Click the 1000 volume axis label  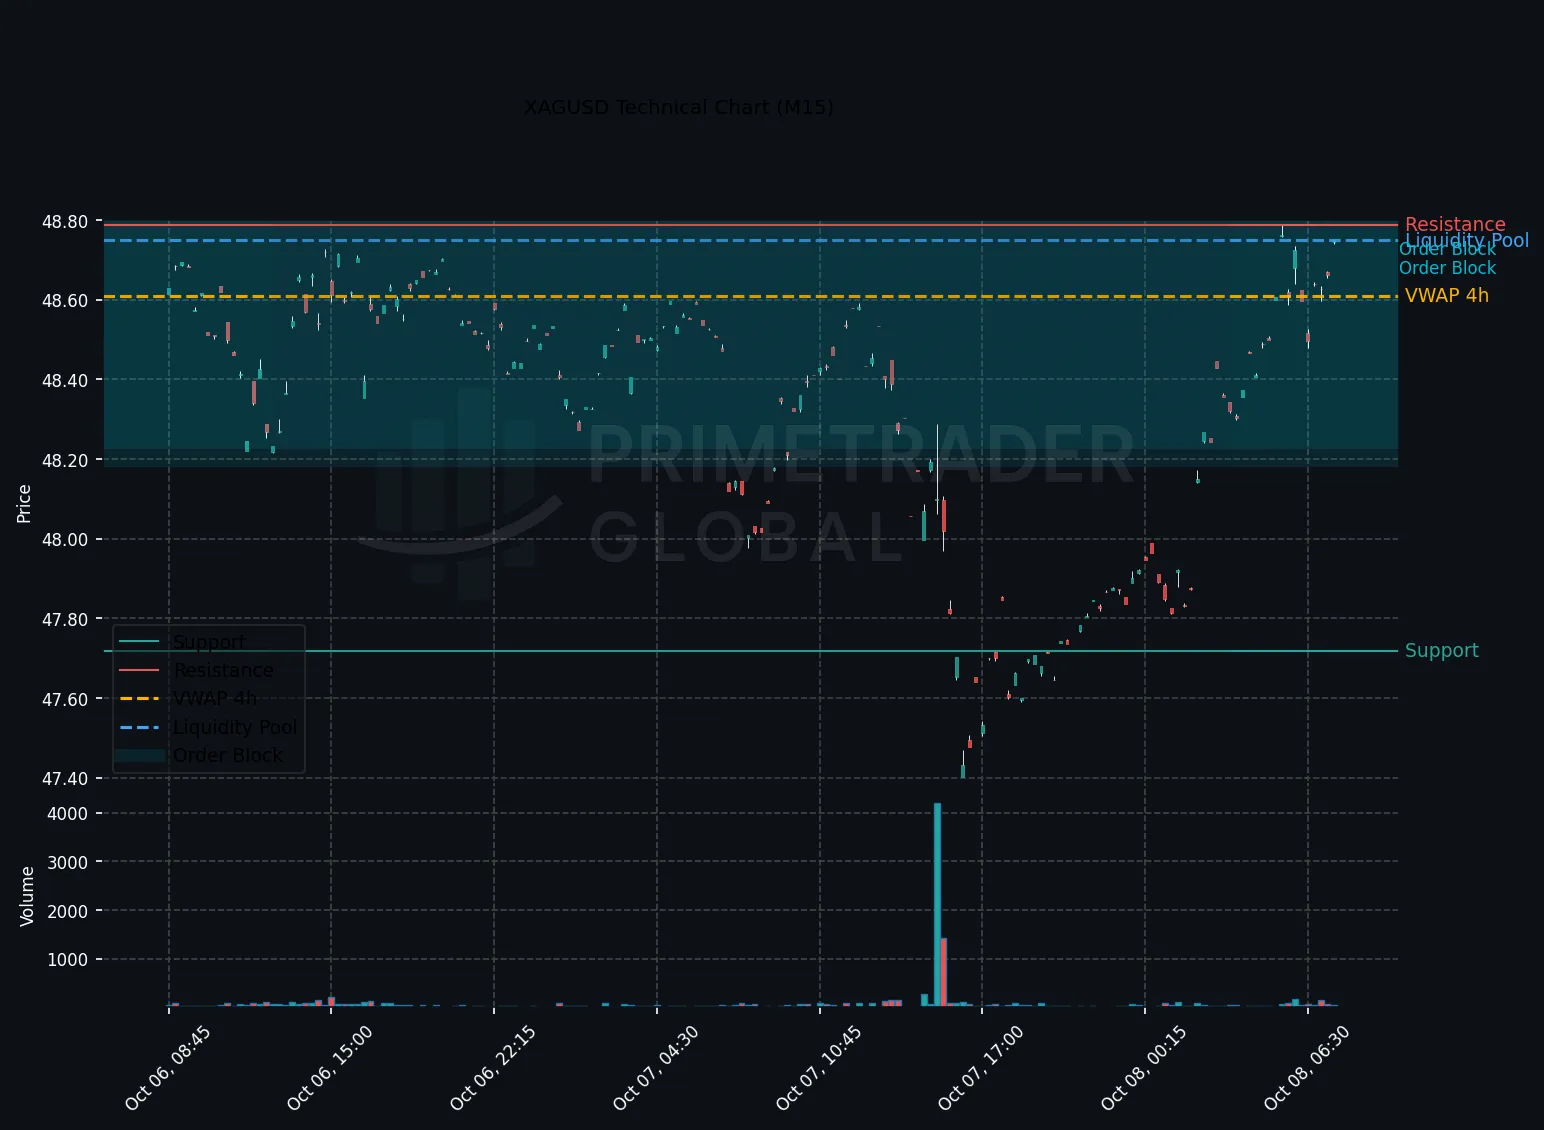68,960
